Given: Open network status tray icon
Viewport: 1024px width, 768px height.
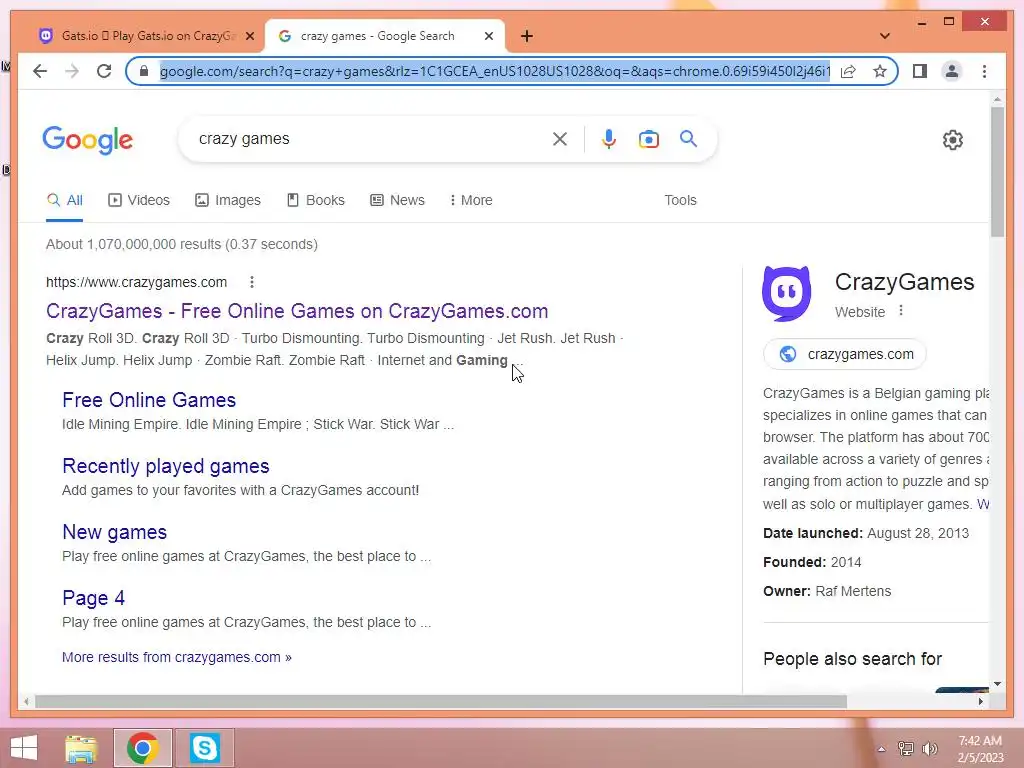Looking at the screenshot, I should coord(905,749).
